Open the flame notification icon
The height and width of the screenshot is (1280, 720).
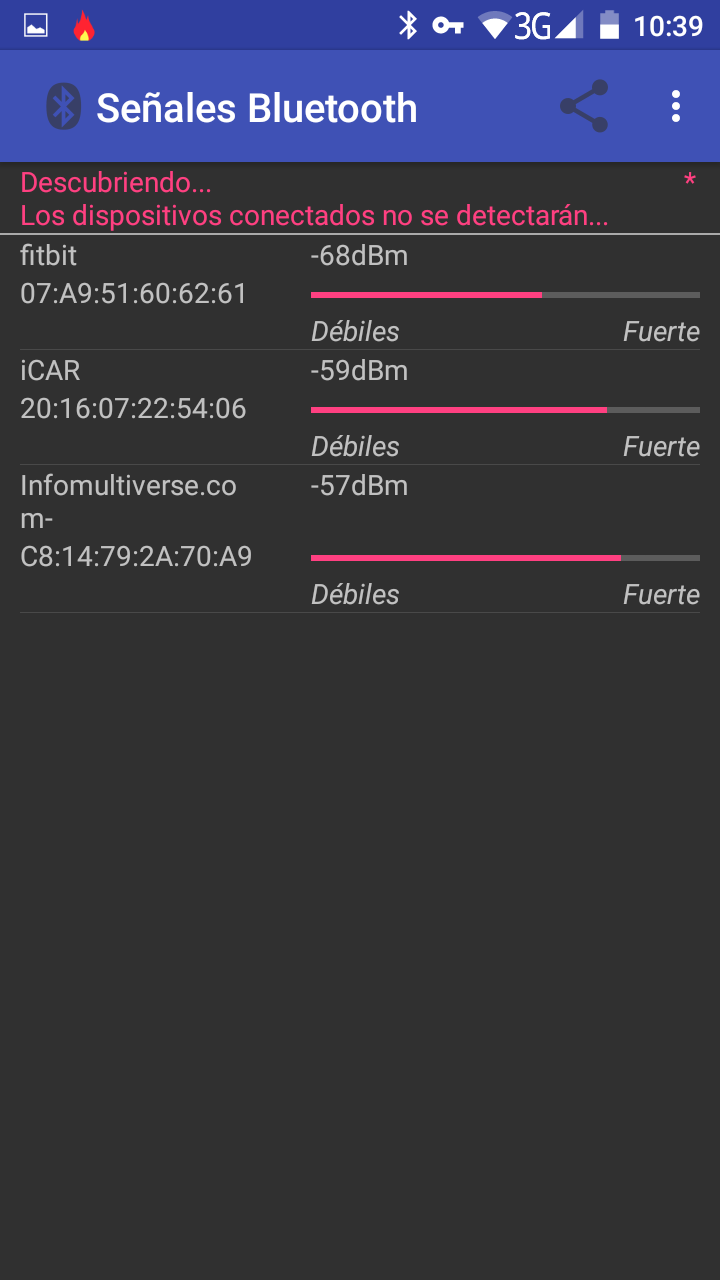point(84,26)
